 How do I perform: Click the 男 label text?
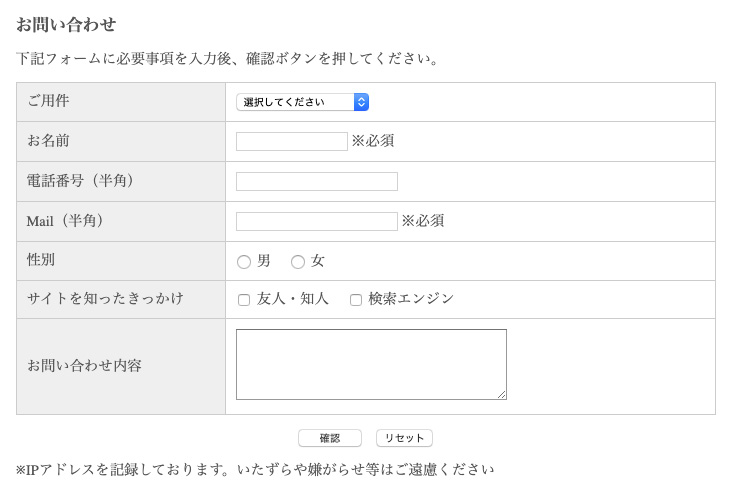(264, 261)
